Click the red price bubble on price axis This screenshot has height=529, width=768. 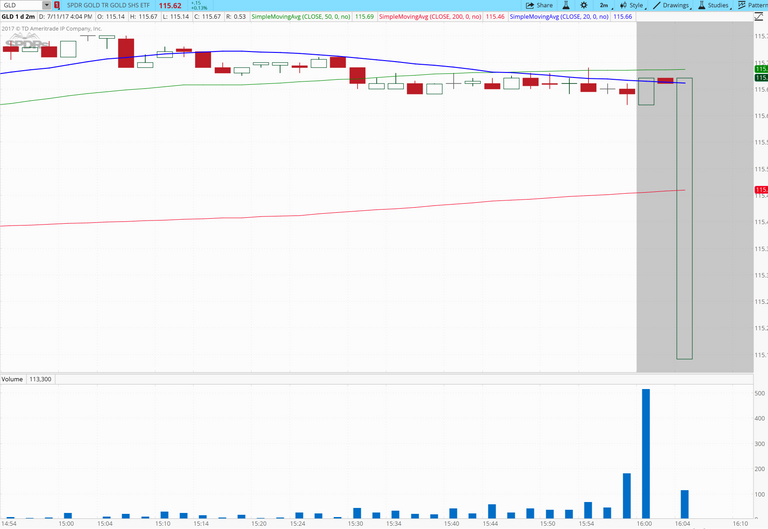tap(761, 190)
